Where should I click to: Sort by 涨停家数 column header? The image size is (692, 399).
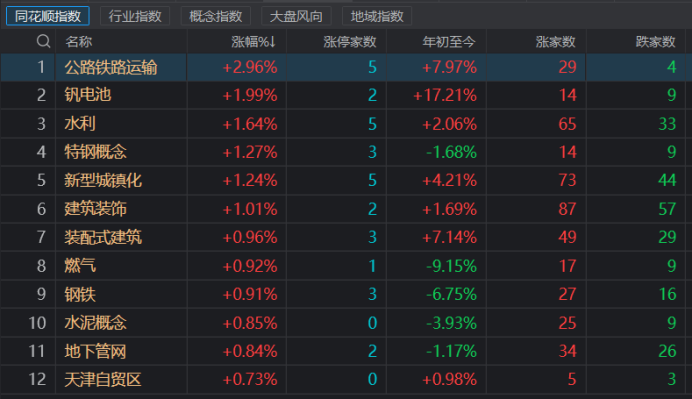tap(350, 42)
